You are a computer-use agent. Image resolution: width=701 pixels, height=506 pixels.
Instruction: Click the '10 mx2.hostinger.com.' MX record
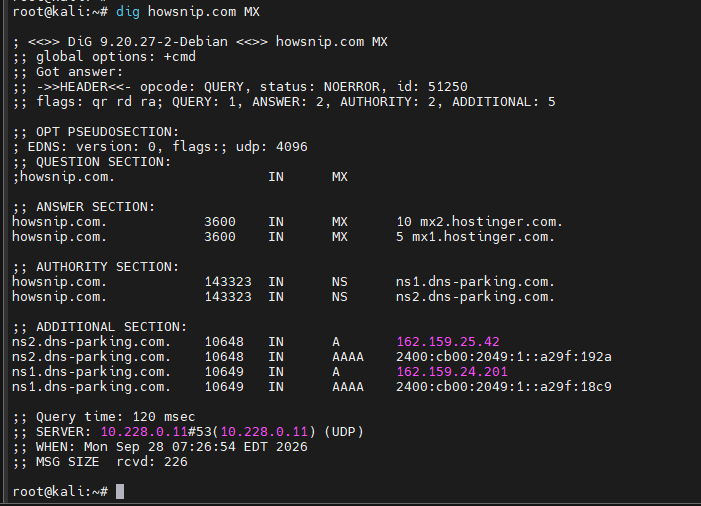point(479,222)
